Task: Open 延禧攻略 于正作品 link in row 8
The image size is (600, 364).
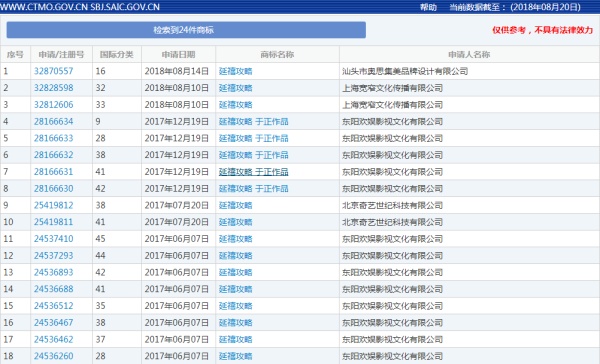Action: point(253,189)
